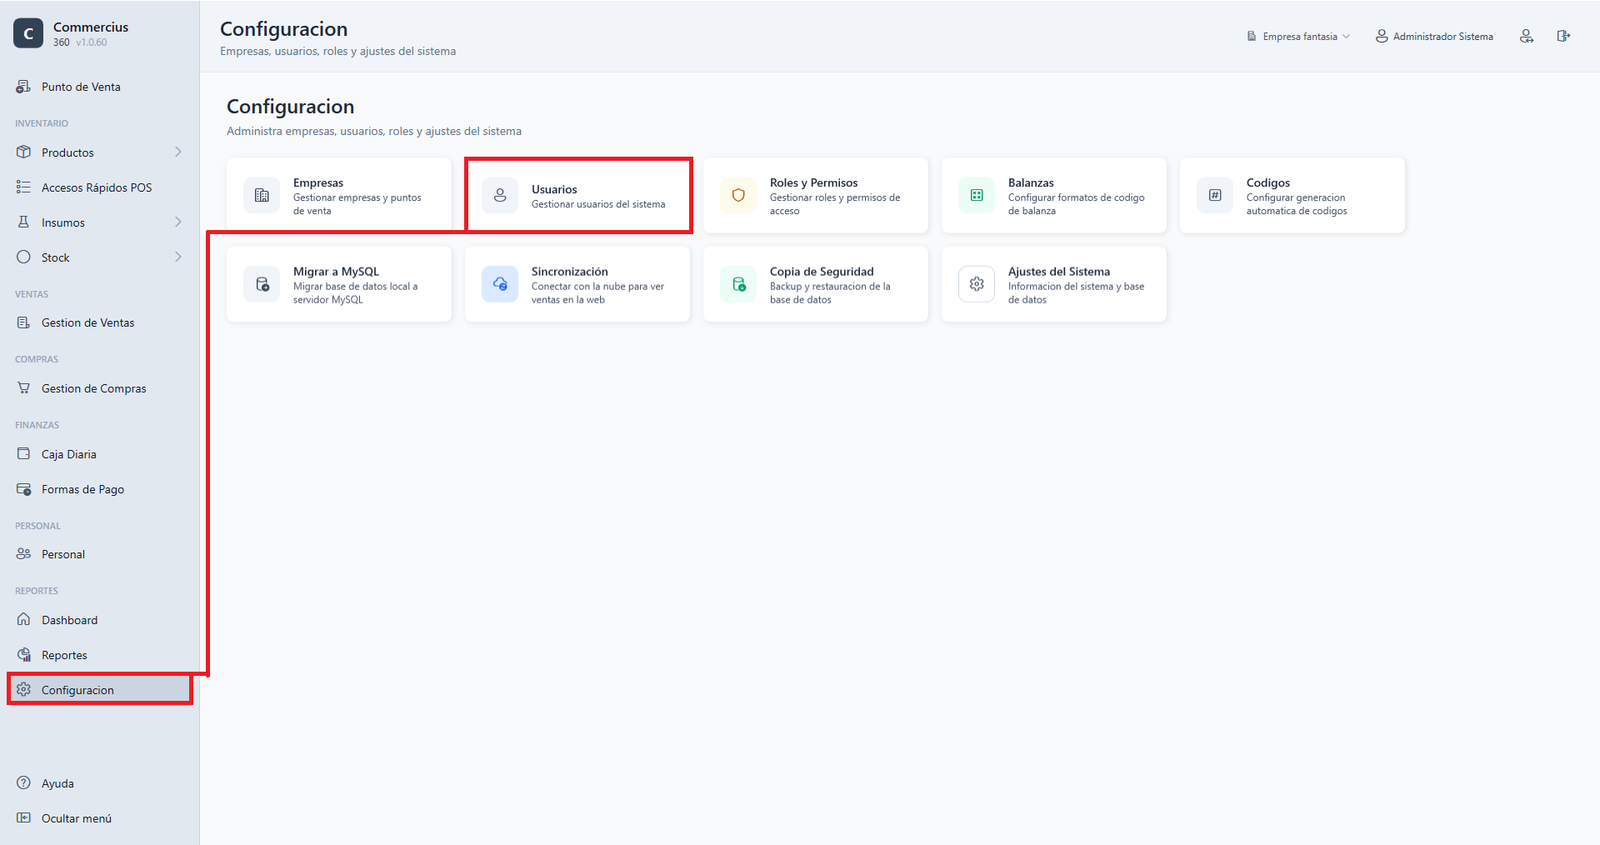Open the Sincronización card title
The image size is (1600, 845).
tap(570, 271)
